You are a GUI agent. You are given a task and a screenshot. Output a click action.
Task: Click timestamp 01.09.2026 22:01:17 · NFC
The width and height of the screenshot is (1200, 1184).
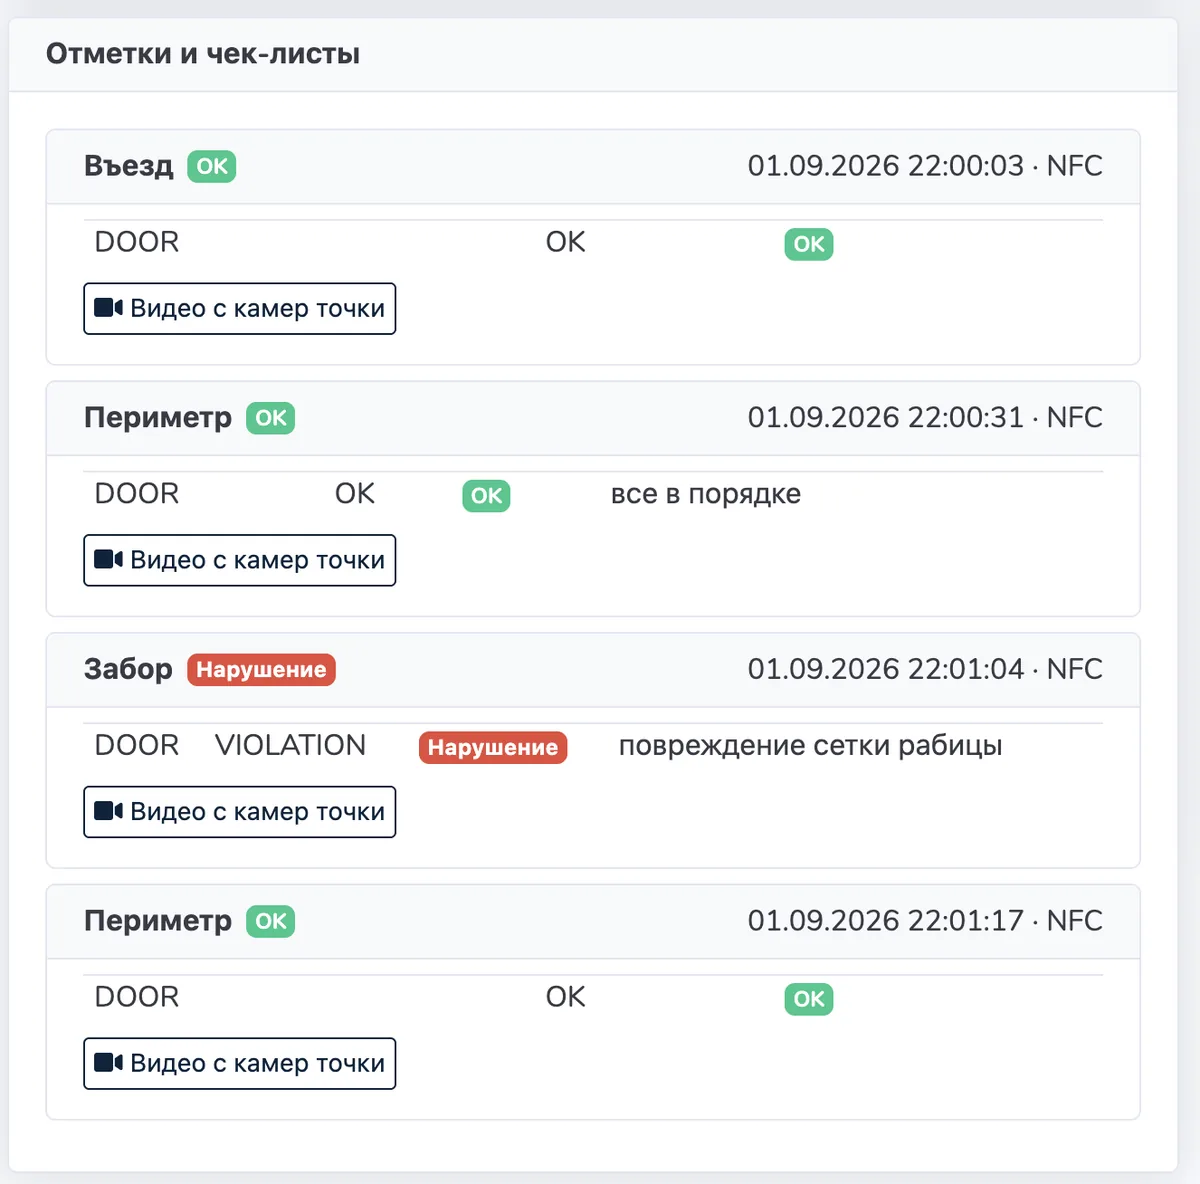(925, 921)
